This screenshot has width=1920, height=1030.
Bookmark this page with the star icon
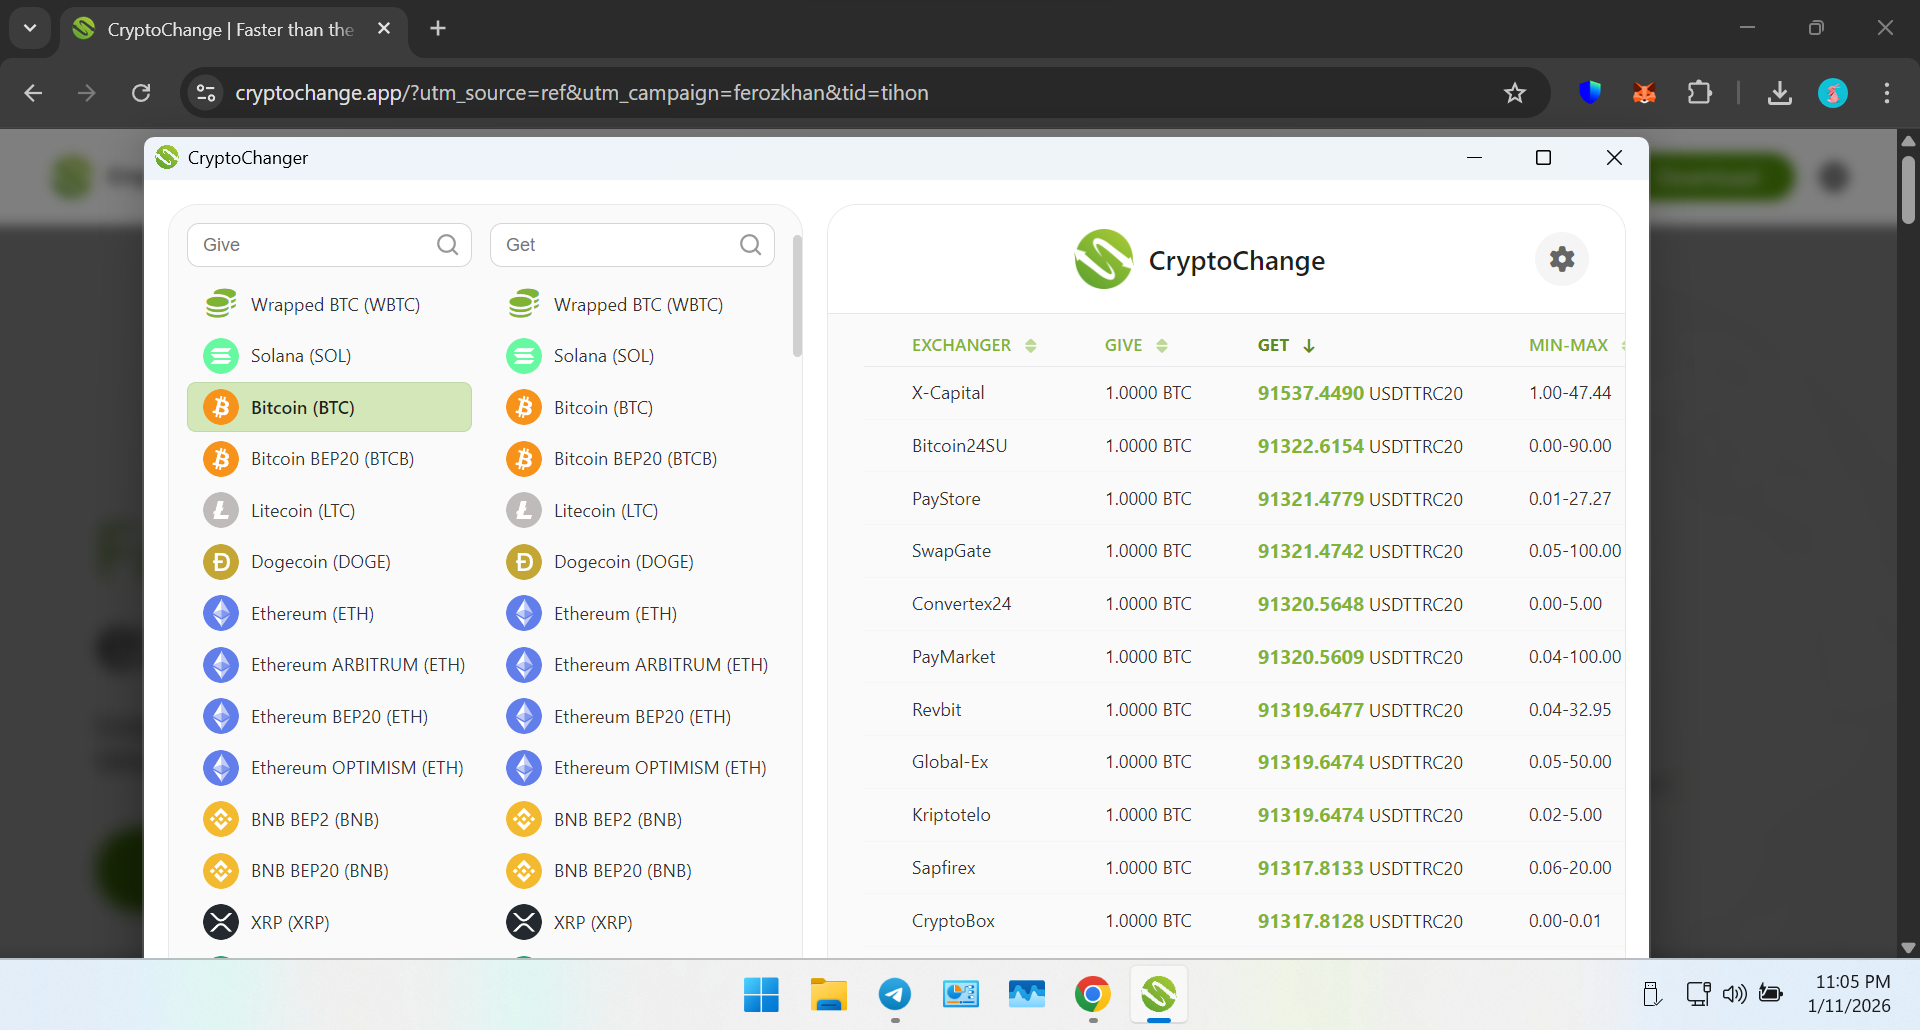click(x=1515, y=93)
